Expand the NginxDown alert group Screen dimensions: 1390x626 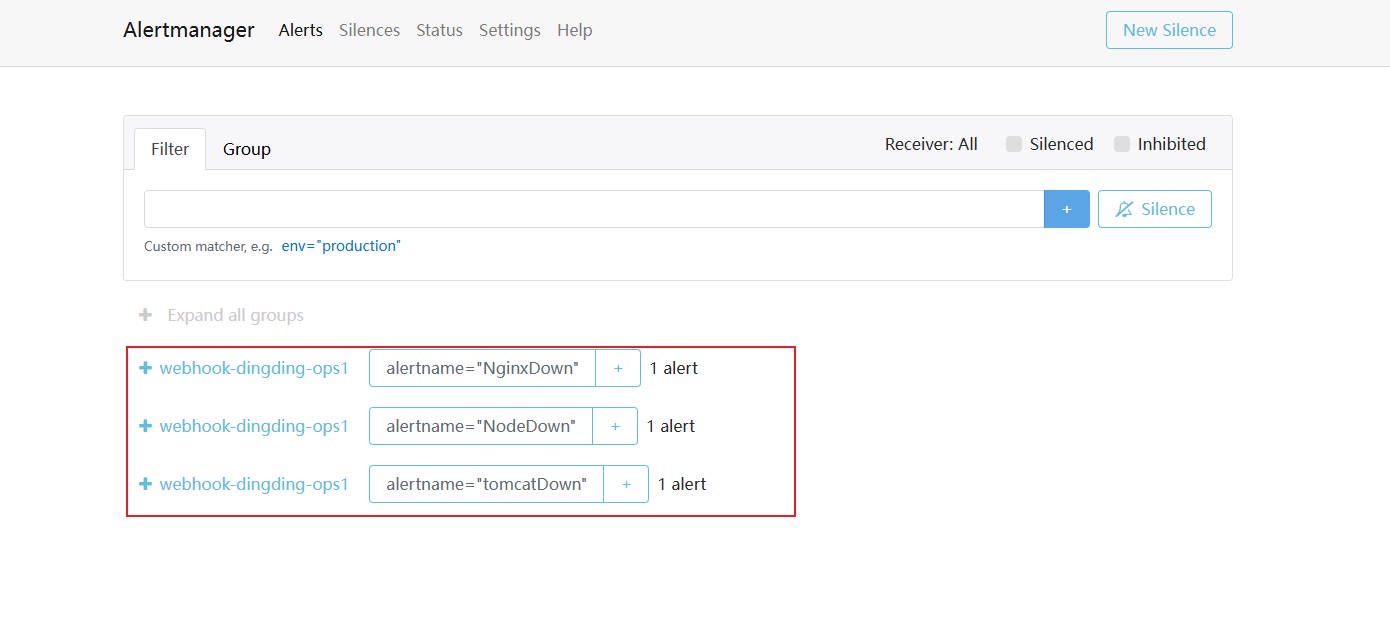[x=145, y=368]
